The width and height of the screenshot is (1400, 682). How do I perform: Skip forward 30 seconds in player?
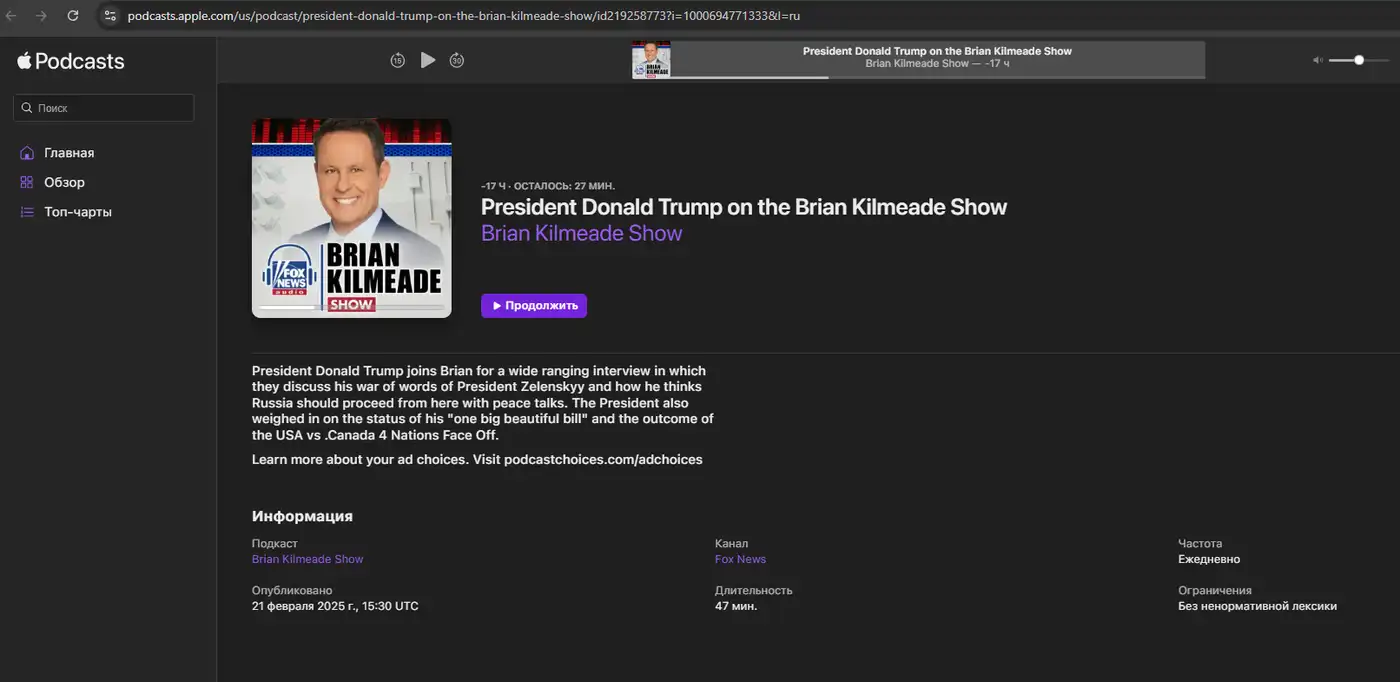coord(457,60)
